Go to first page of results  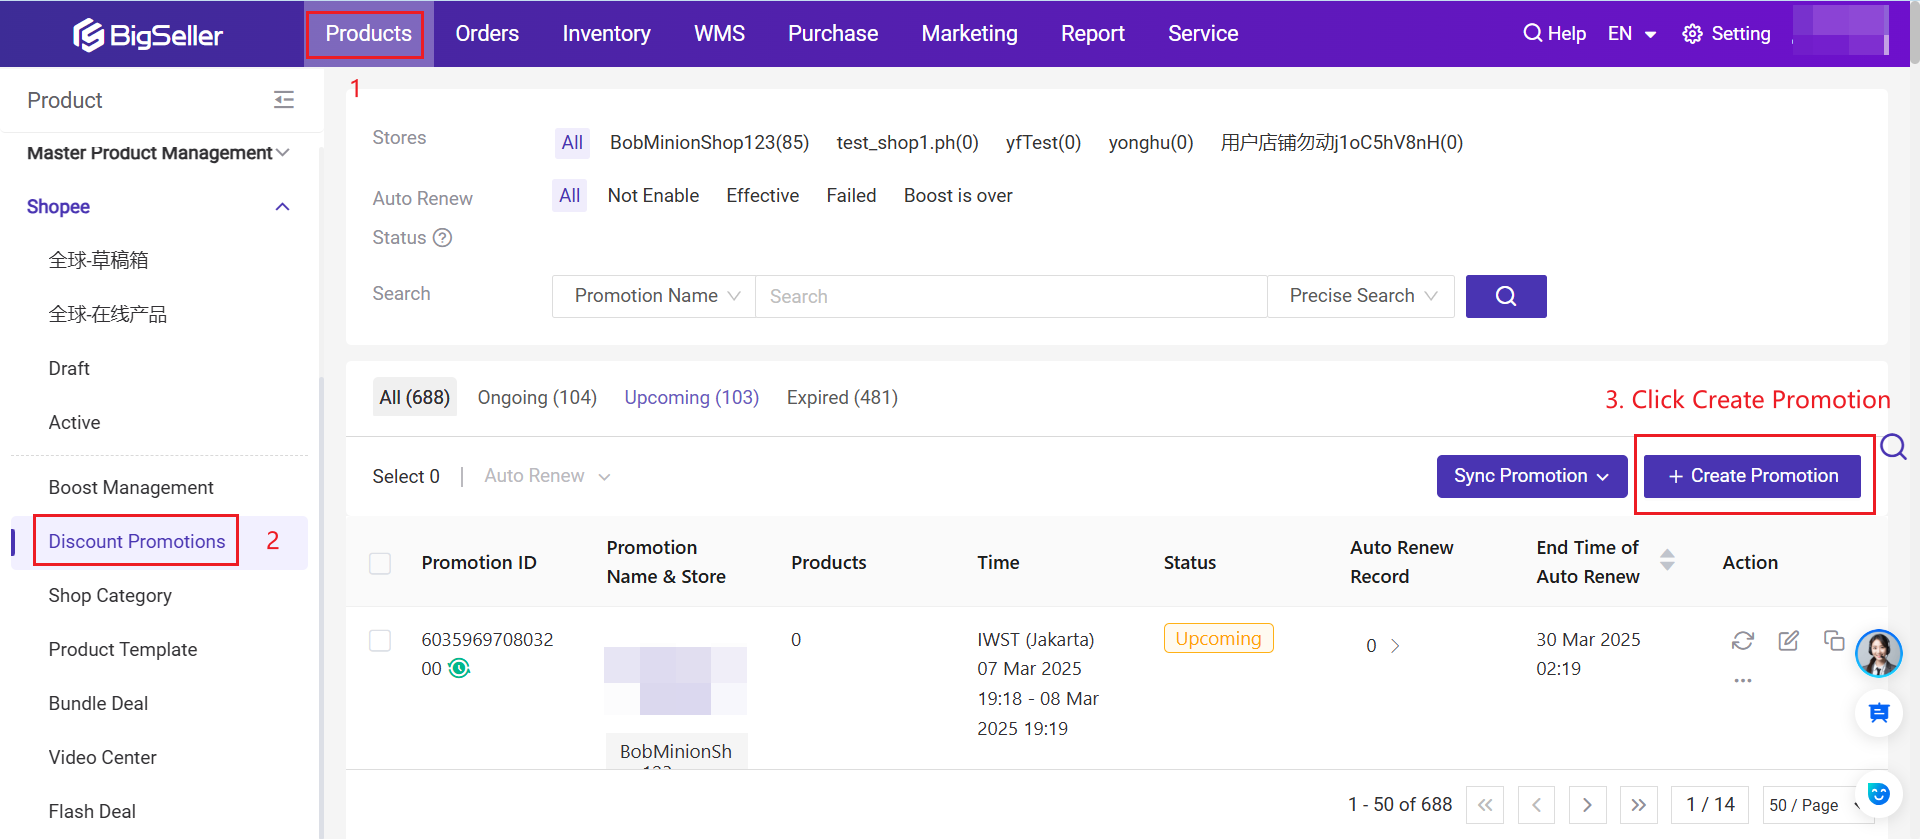1485,805
